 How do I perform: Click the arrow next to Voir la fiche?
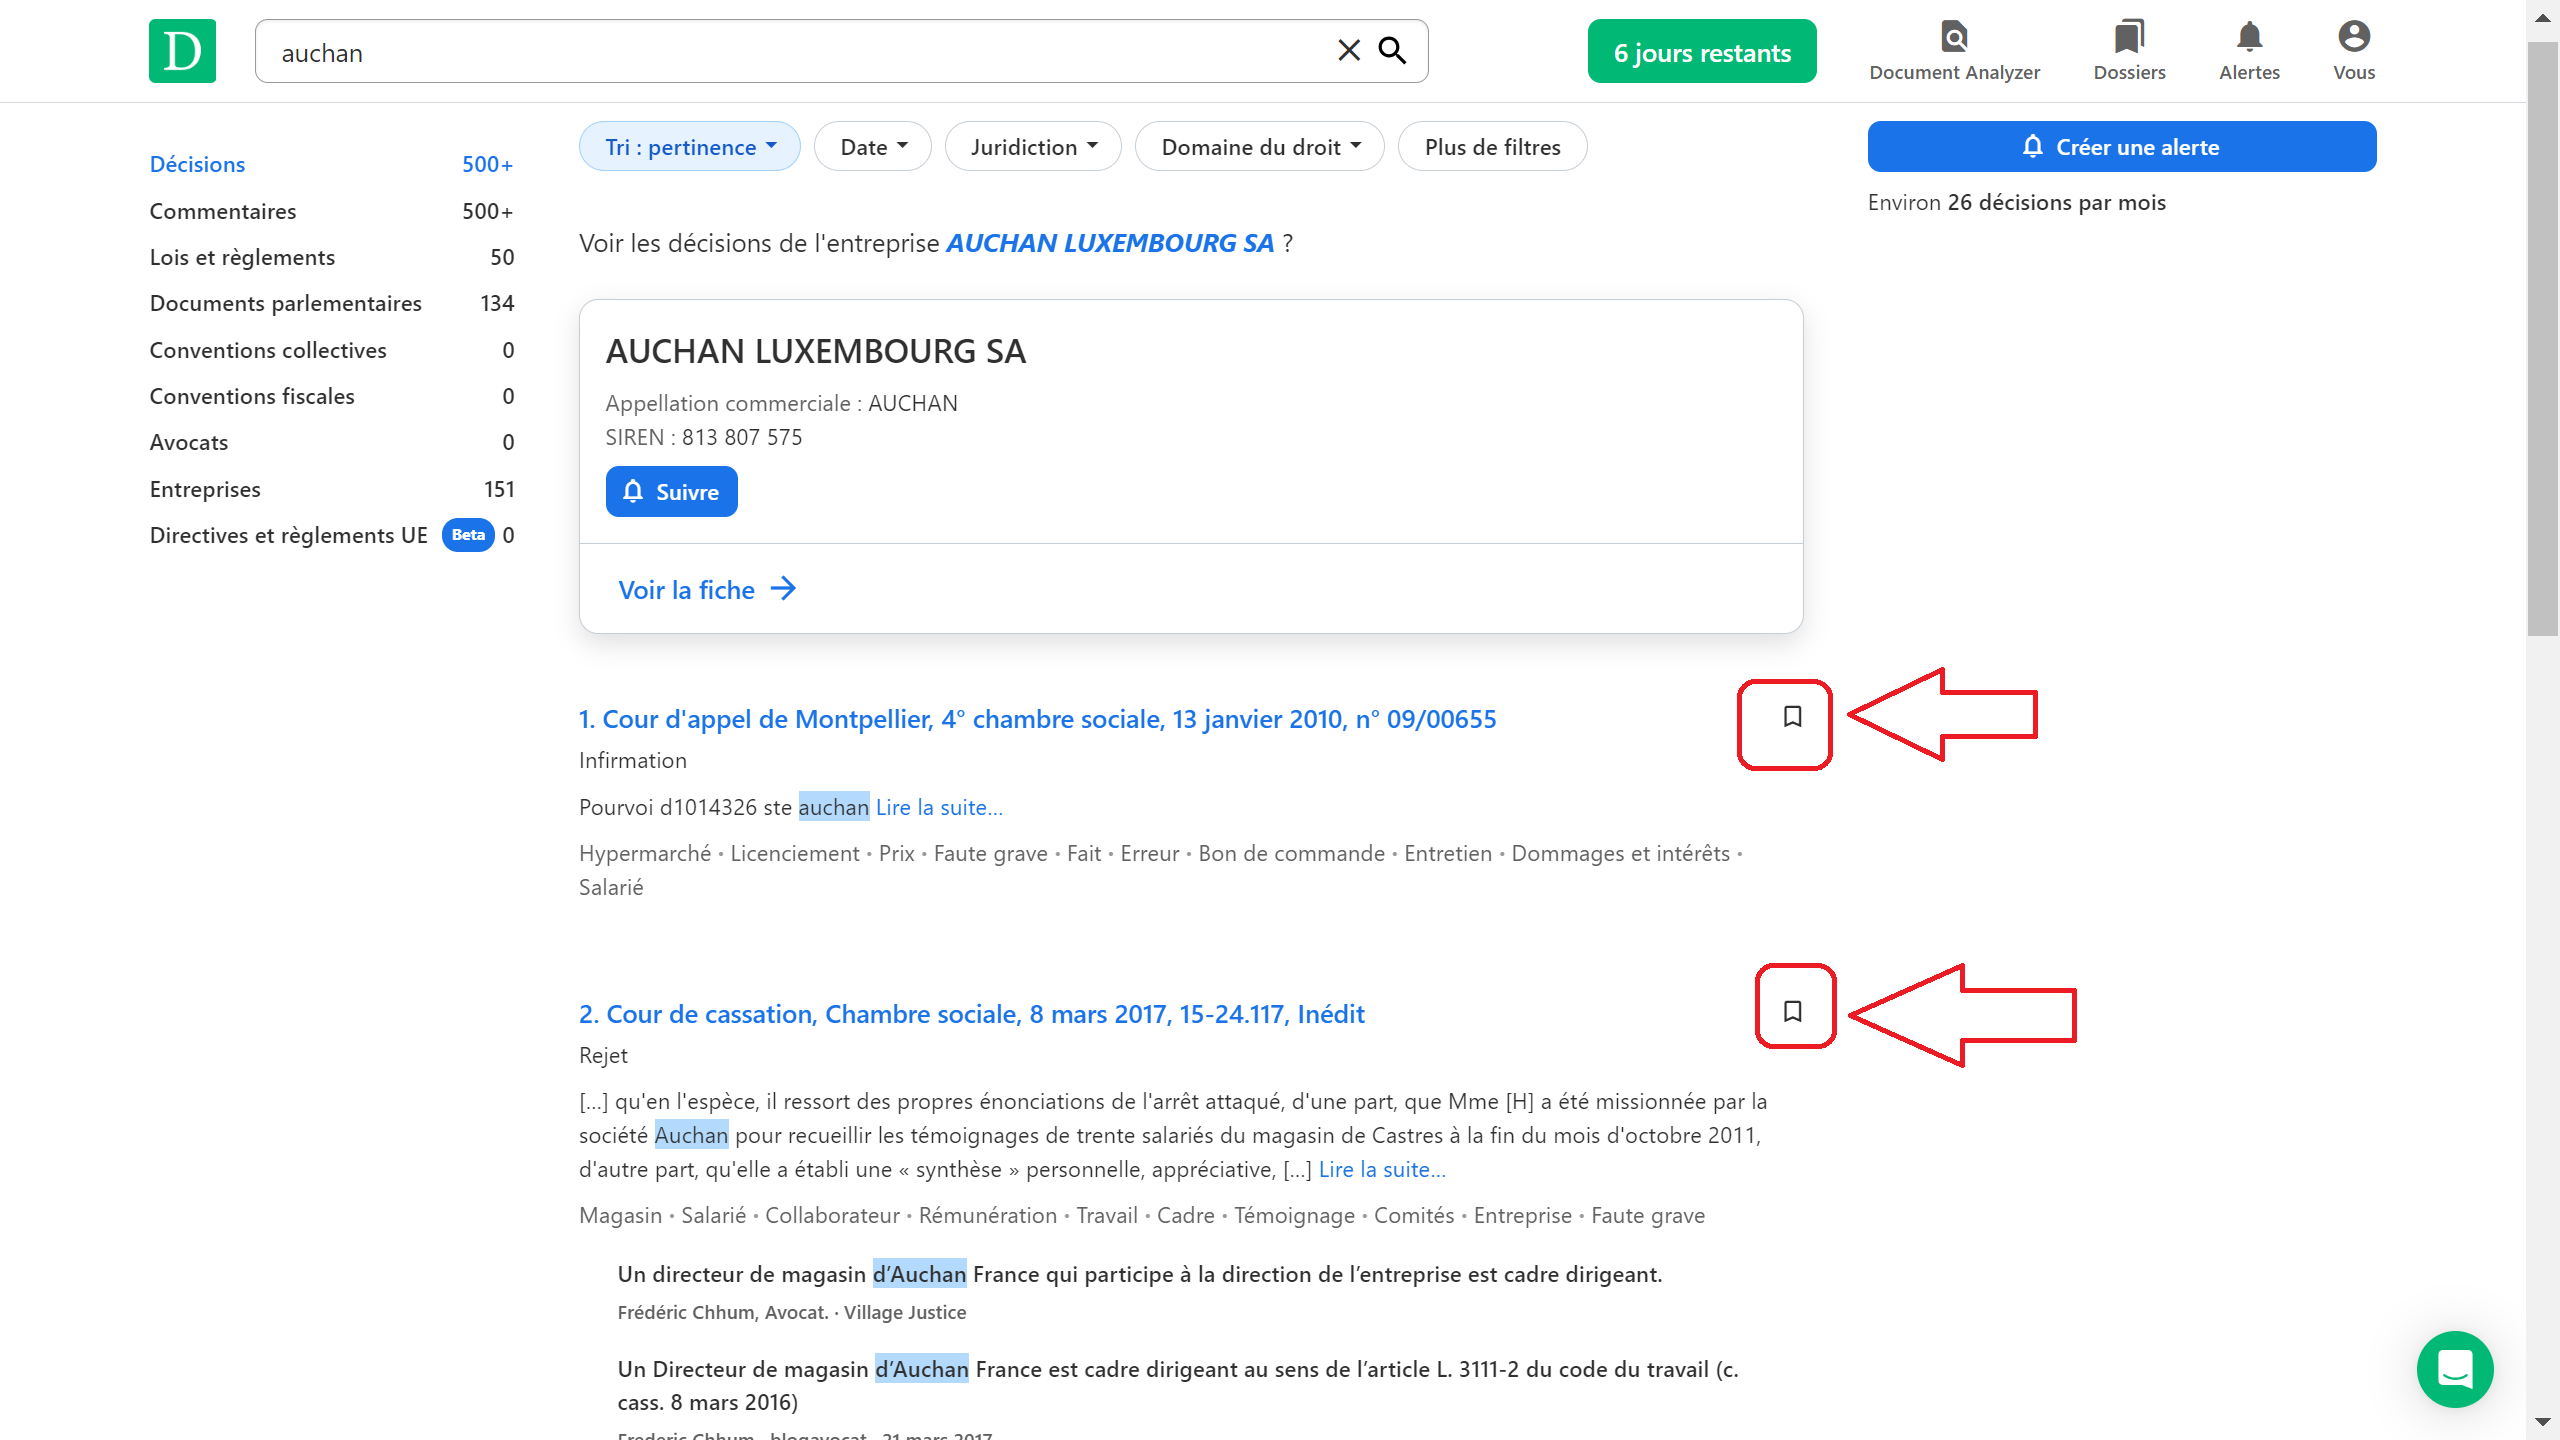click(783, 589)
